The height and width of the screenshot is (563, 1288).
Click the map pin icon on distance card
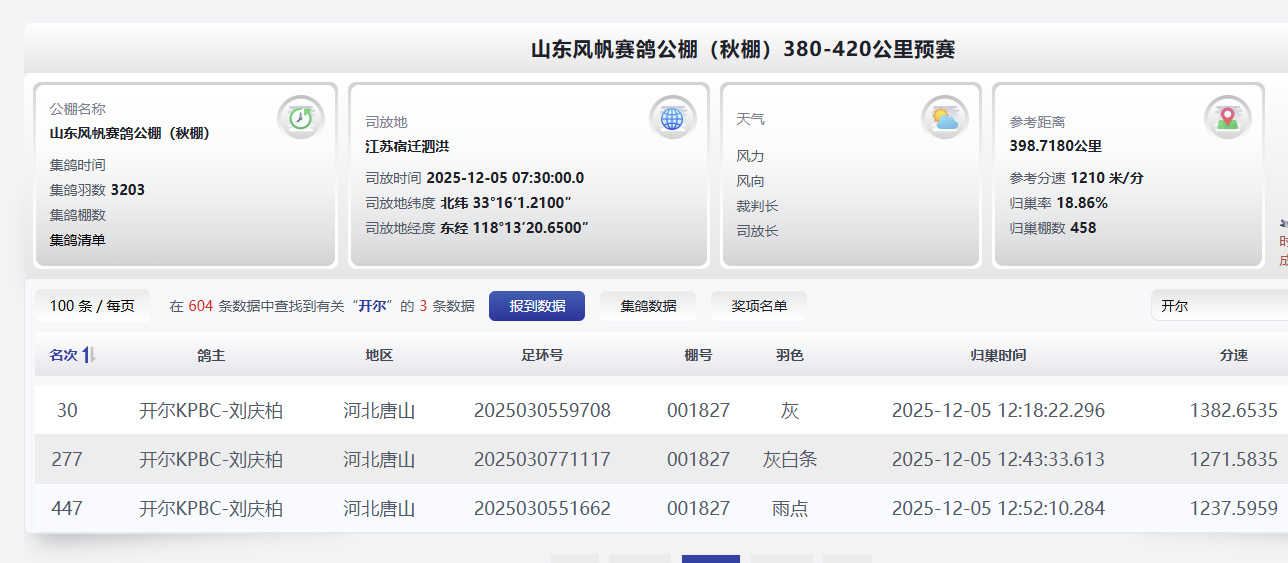[1227, 118]
